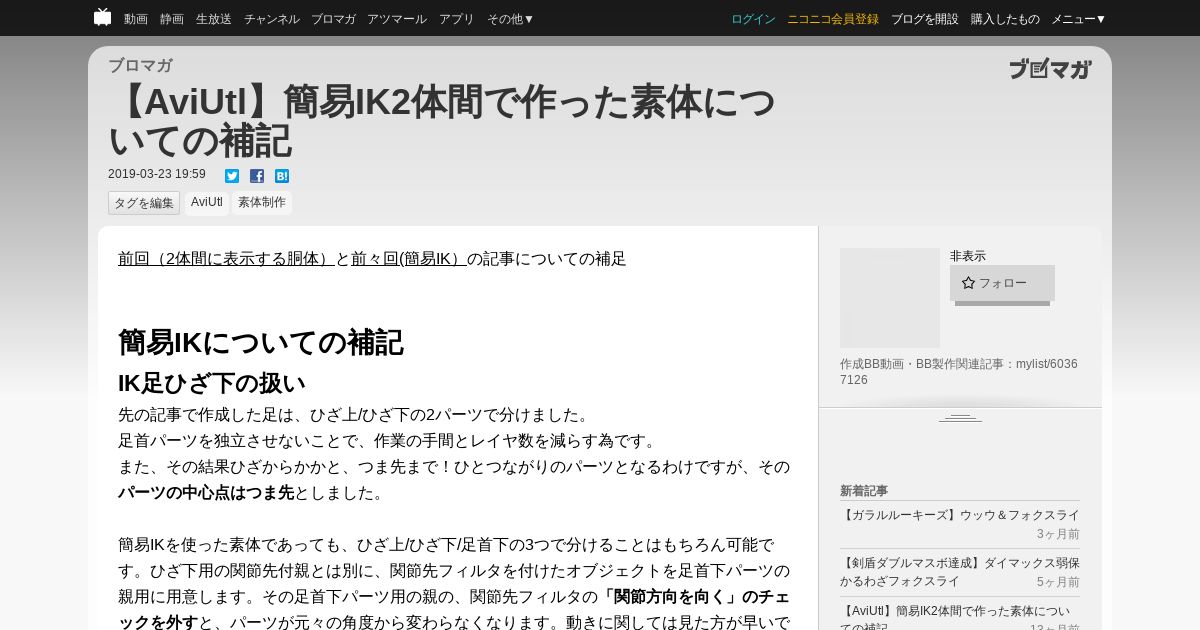Click the ブロマガ label above title
Screen dimensions: 1200x630
coord(140,66)
